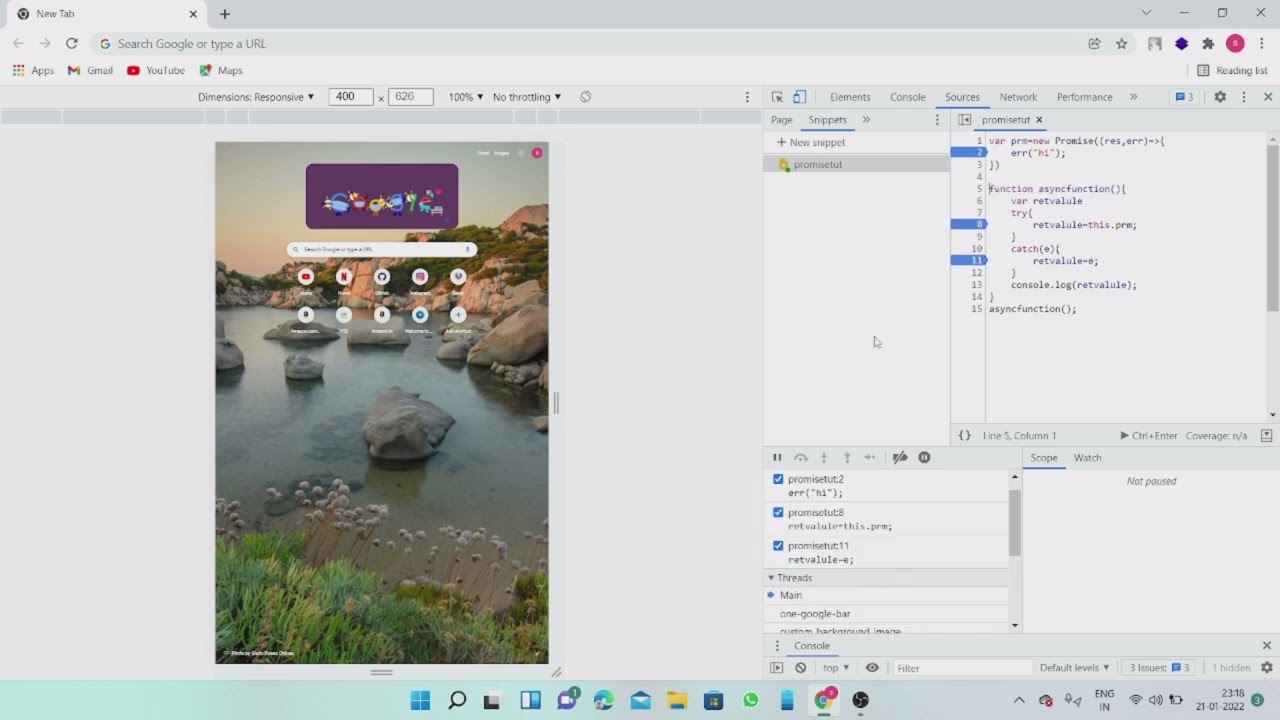Open the customize DevTools kebab menu
The image size is (1280, 720).
coord(1244,97)
